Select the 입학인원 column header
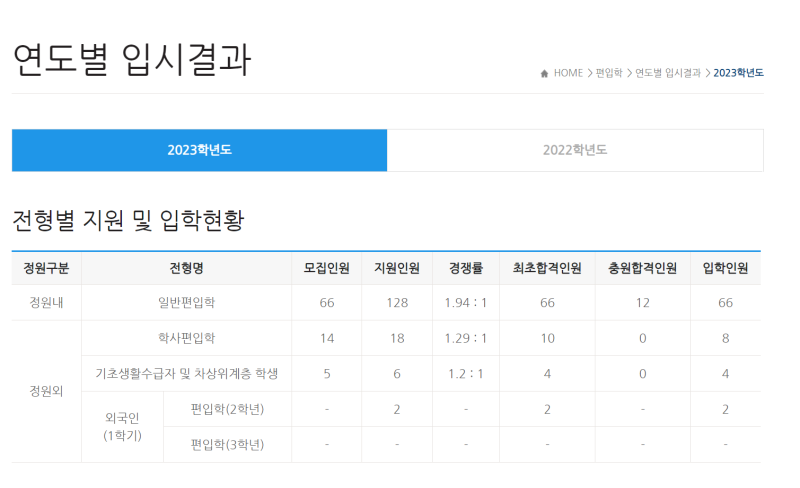The width and height of the screenshot is (800, 488). (725, 268)
